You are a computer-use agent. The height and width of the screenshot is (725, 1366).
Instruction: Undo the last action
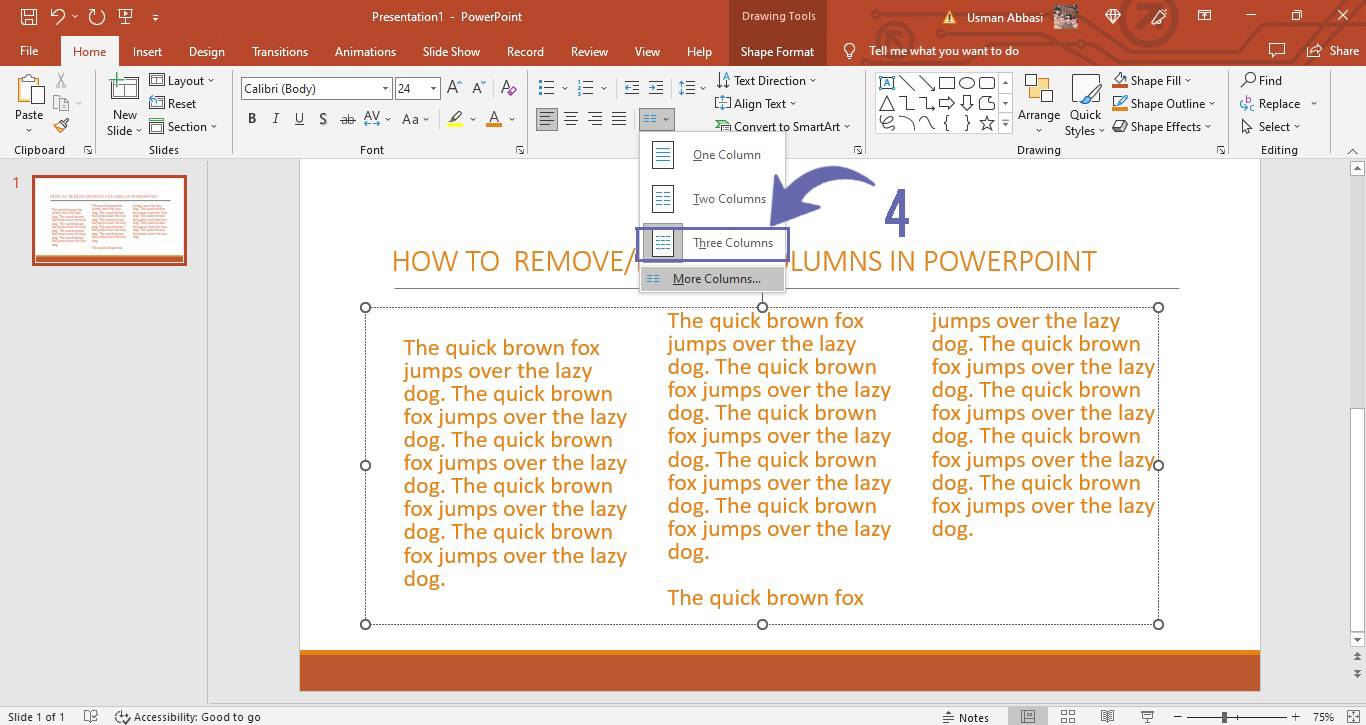coord(58,16)
